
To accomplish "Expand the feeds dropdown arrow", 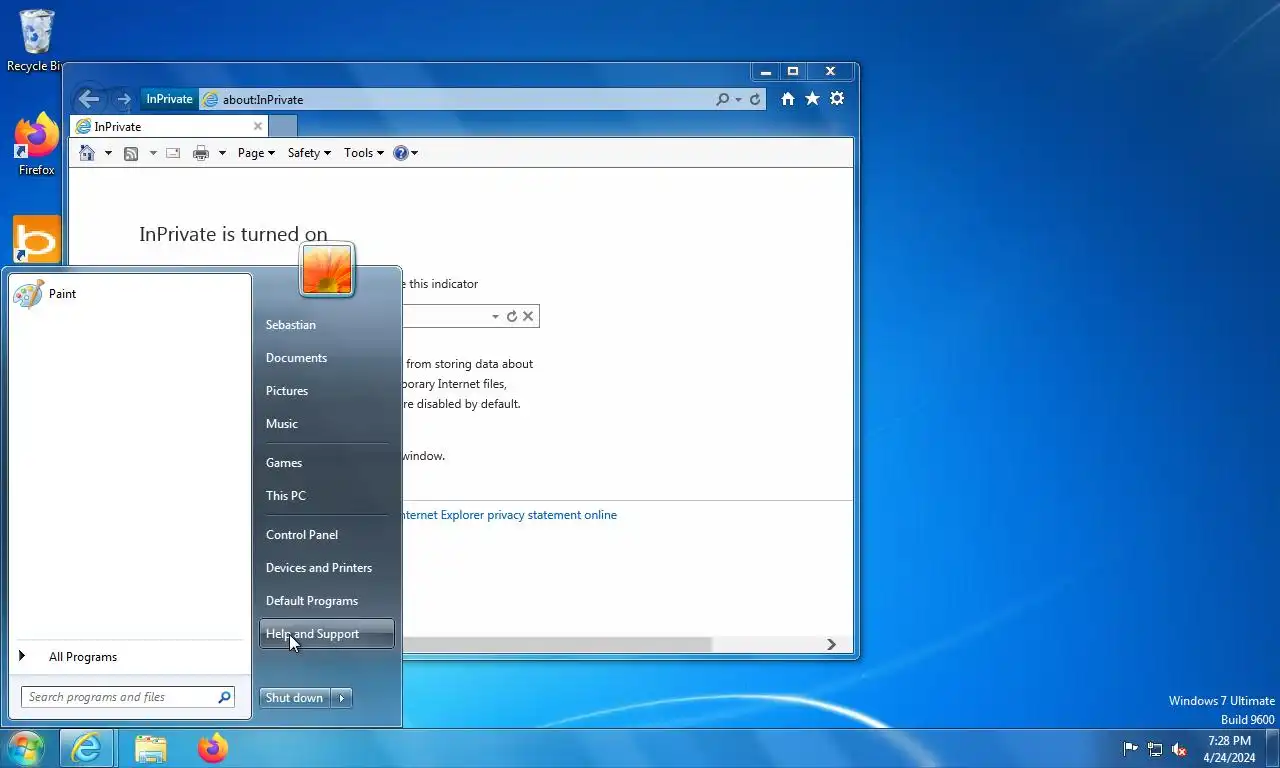I will pos(153,153).
